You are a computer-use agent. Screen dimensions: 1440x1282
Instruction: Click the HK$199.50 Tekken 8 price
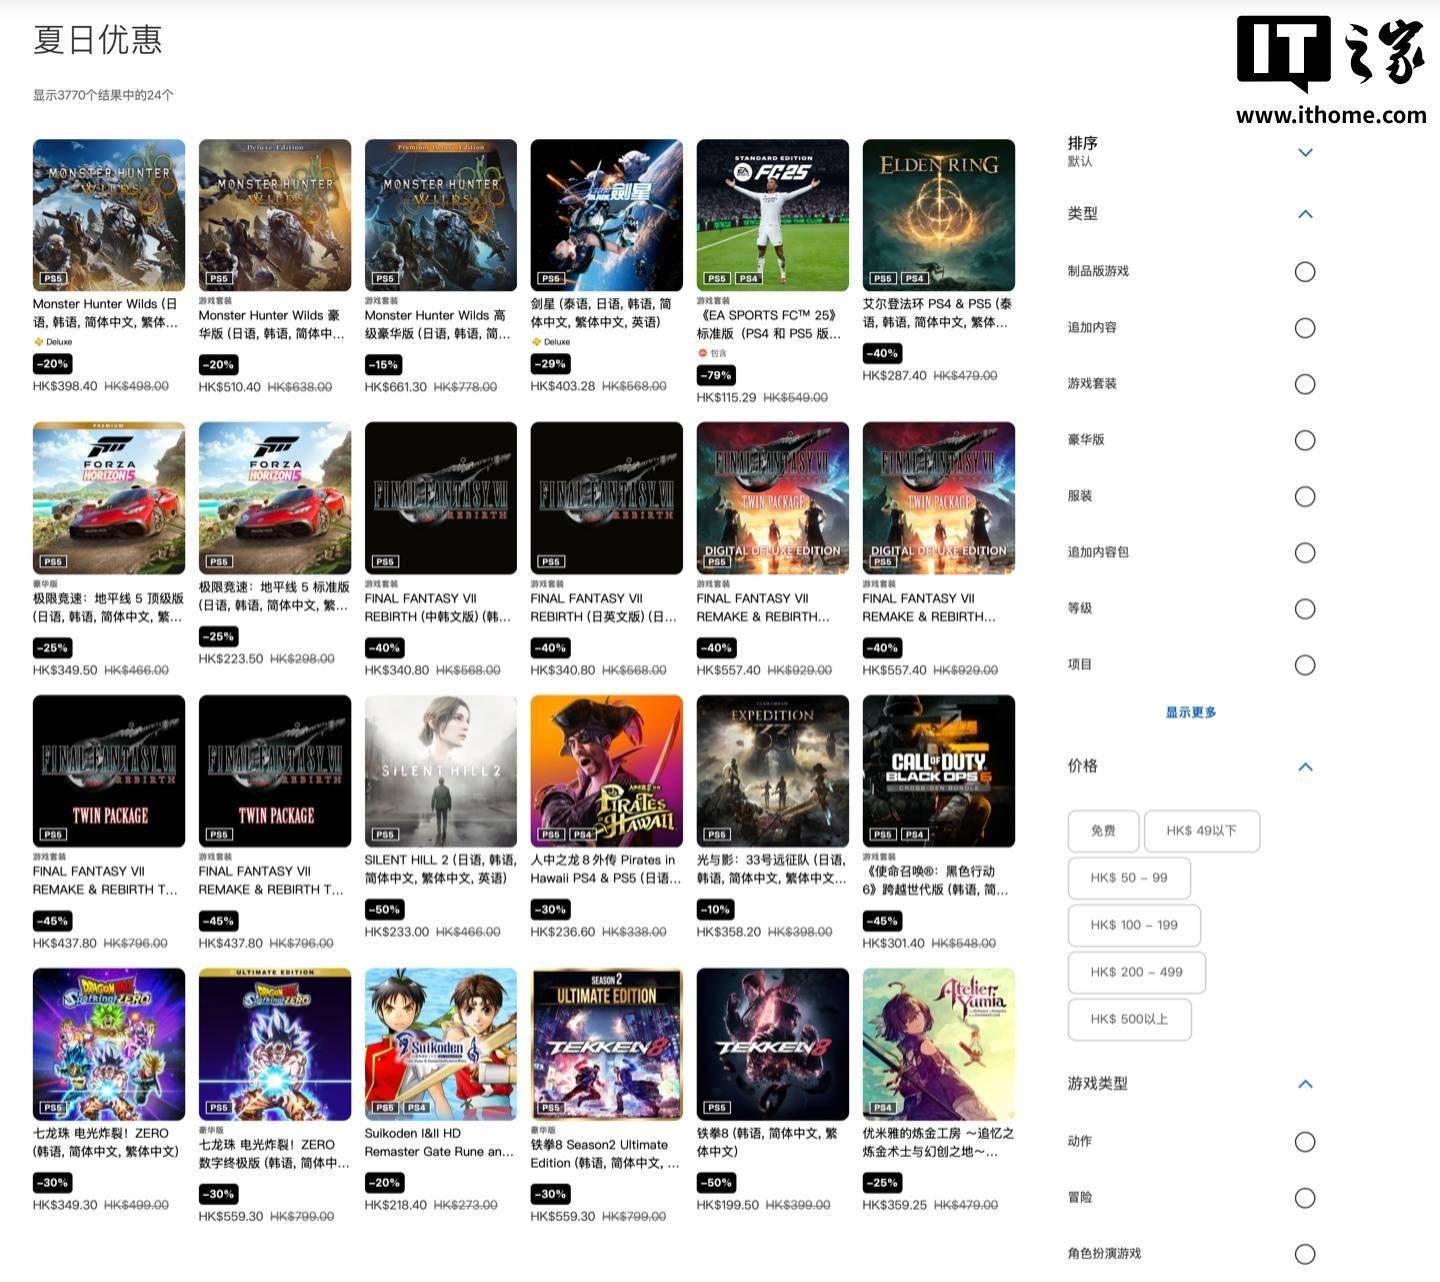(728, 1204)
